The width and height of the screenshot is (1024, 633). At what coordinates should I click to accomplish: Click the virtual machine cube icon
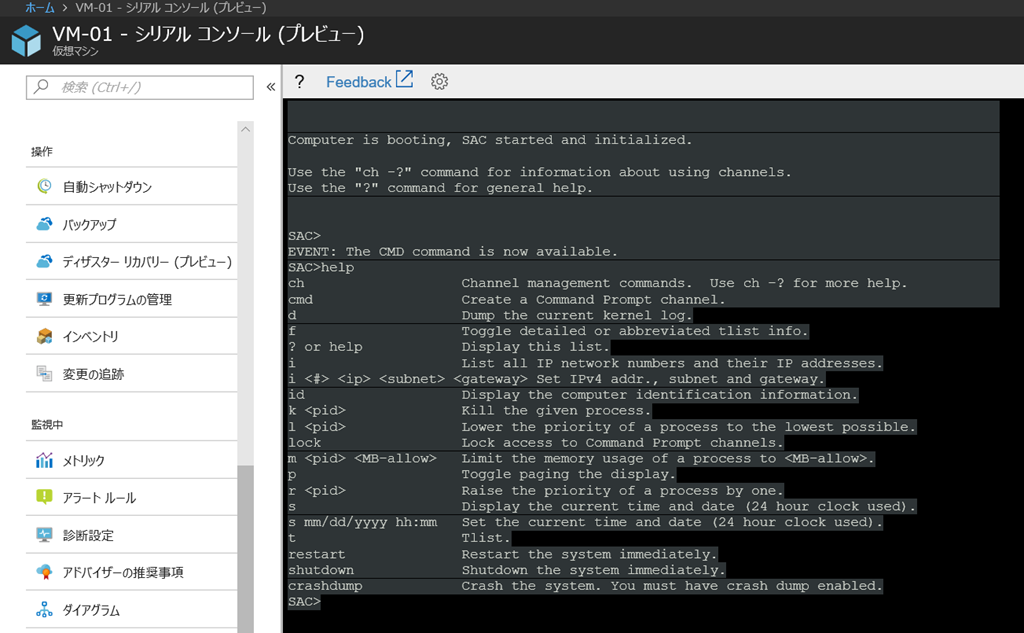[25, 42]
